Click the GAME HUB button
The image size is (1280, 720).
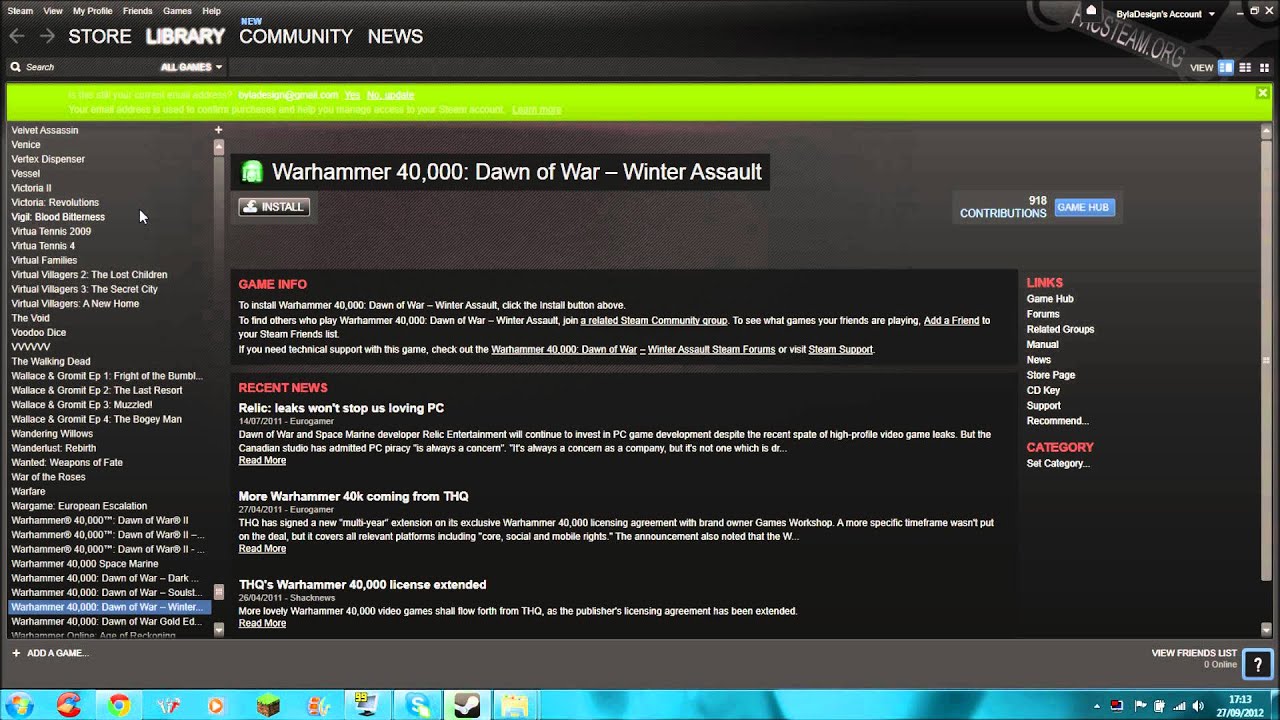pos(1084,207)
